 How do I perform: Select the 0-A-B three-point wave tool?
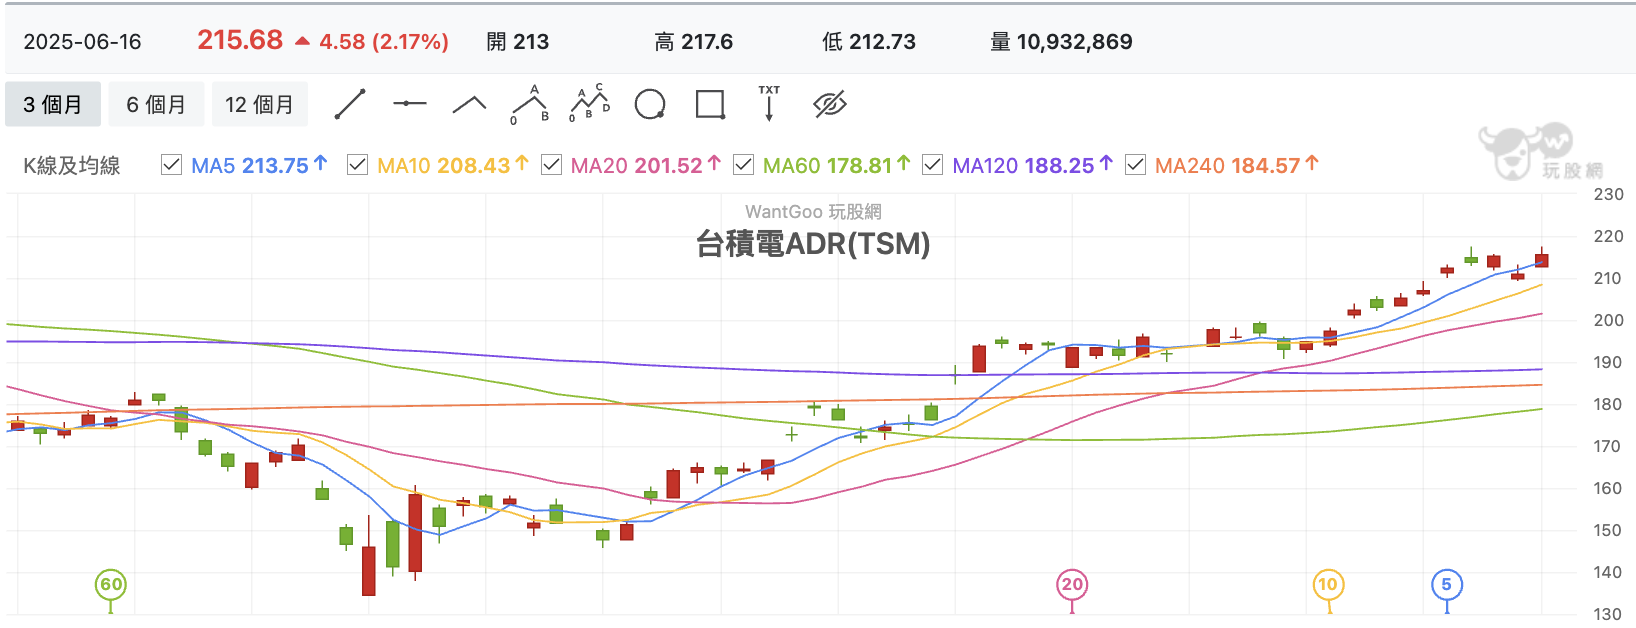coord(530,104)
